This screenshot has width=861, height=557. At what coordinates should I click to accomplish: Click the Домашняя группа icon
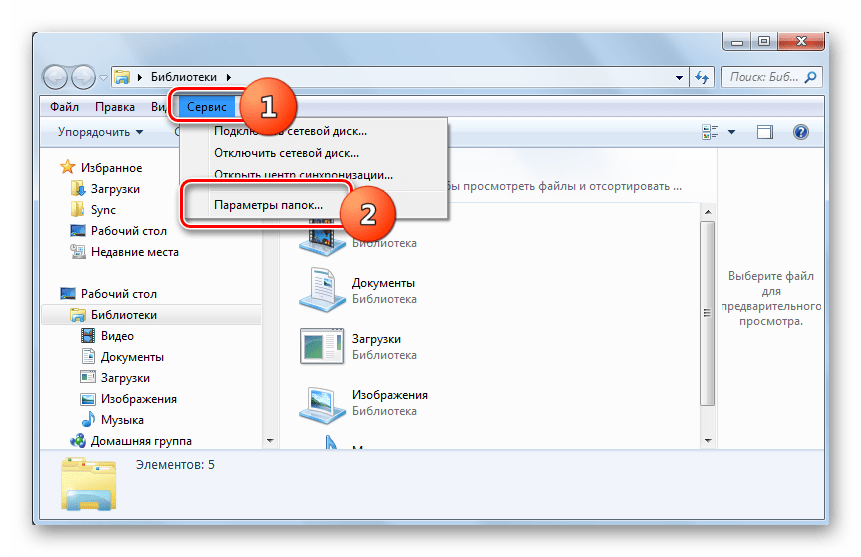(x=78, y=440)
